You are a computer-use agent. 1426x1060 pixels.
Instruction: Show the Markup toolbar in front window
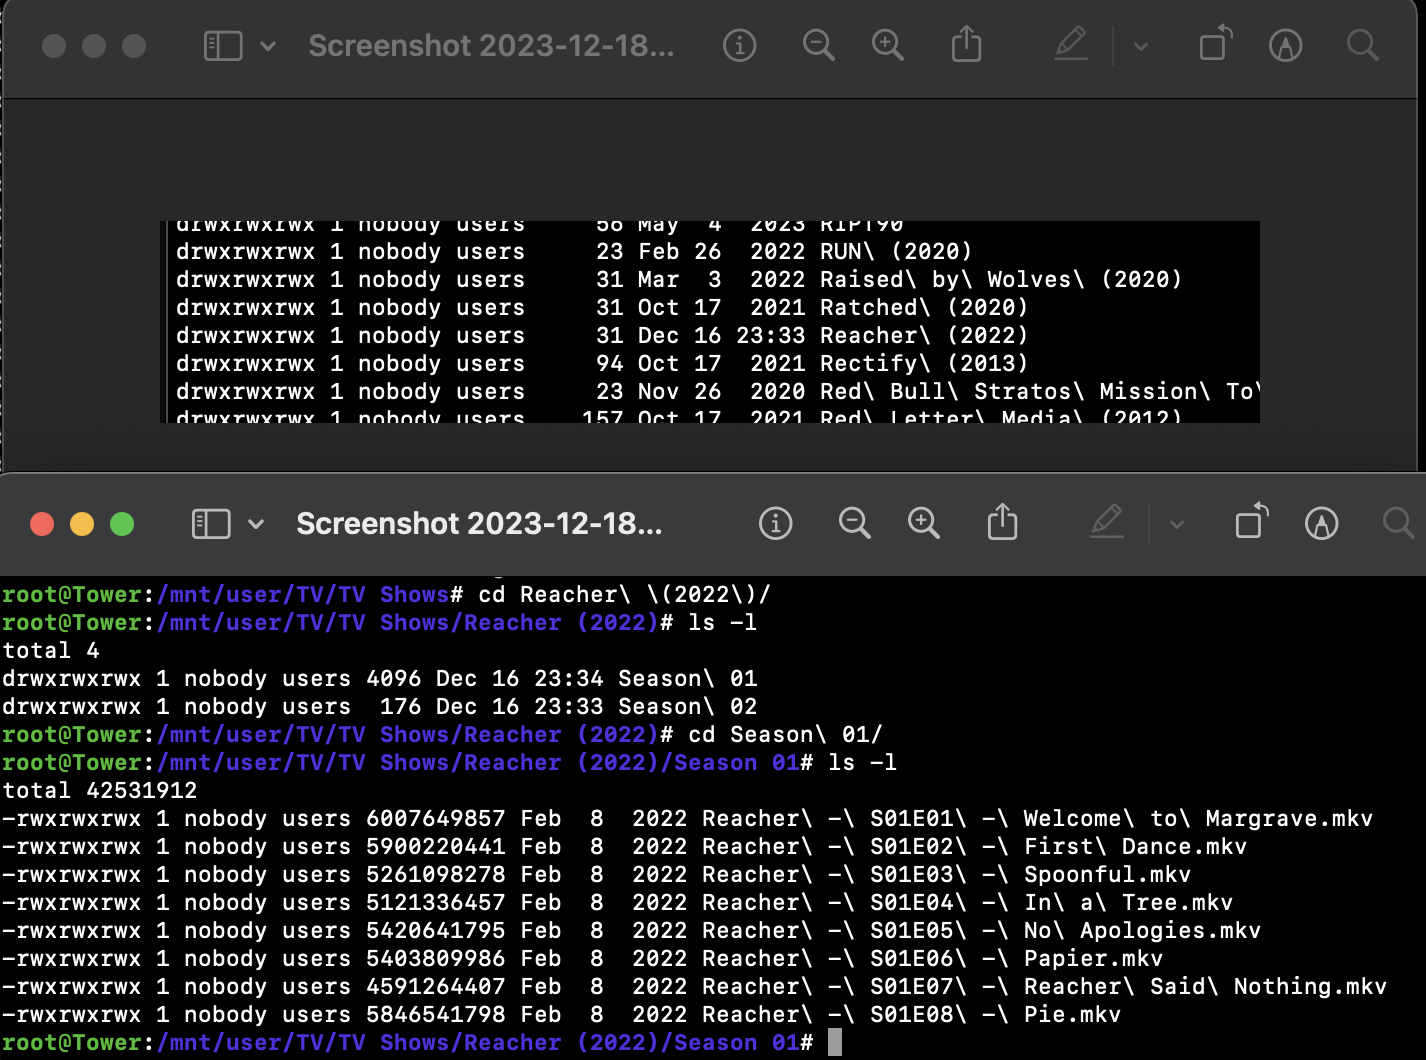click(x=1321, y=523)
